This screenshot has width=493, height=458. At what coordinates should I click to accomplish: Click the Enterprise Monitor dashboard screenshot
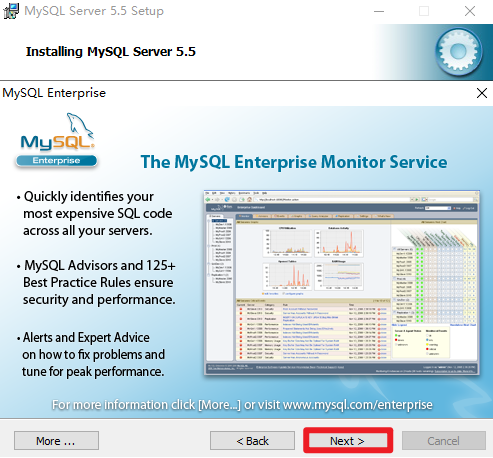click(x=342, y=283)
